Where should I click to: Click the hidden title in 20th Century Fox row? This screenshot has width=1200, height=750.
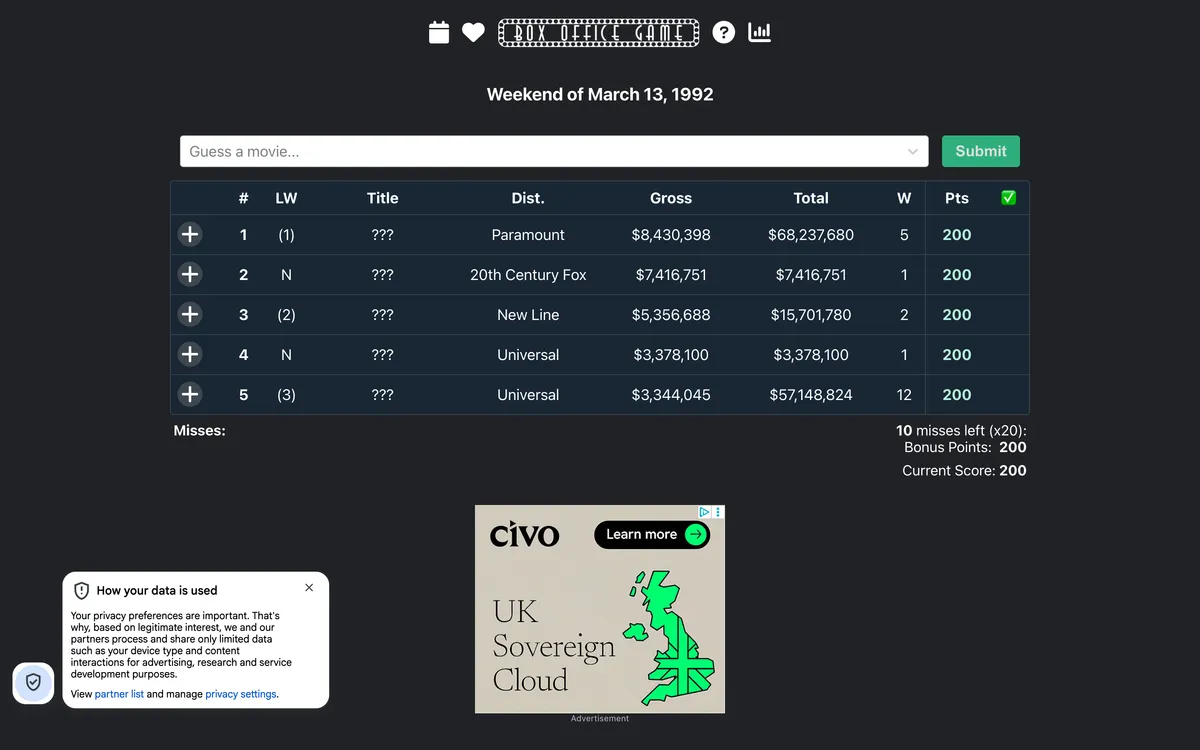pos(382,275)
